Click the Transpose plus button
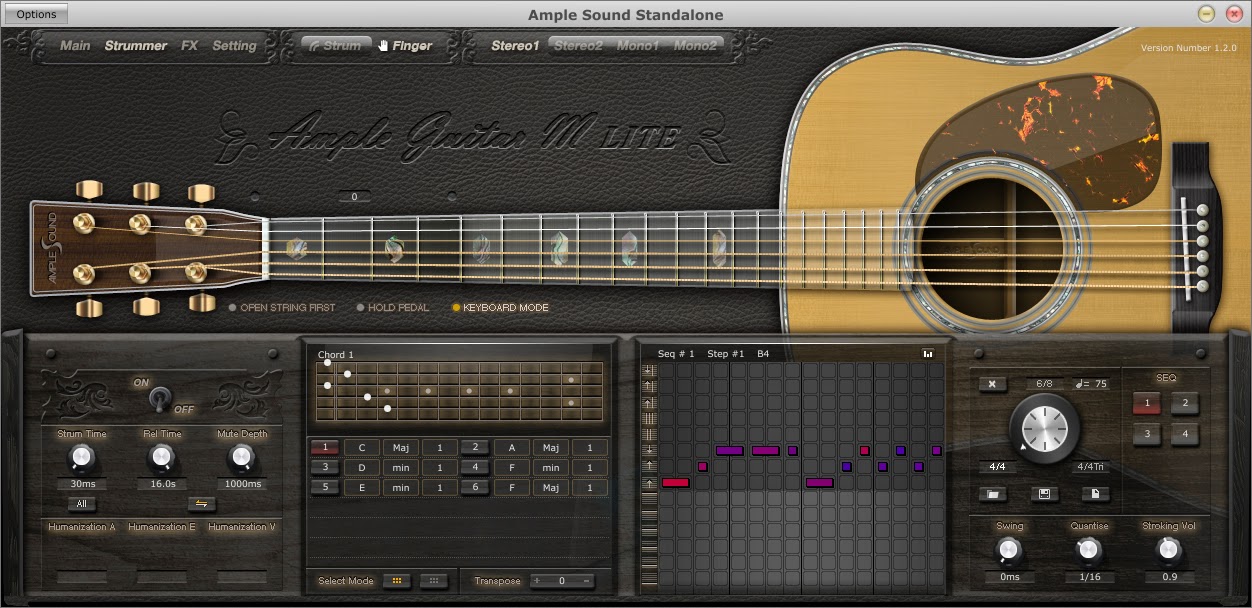Image resolution: width=1252 pixels, height=608 pixels. coord(537,580)
